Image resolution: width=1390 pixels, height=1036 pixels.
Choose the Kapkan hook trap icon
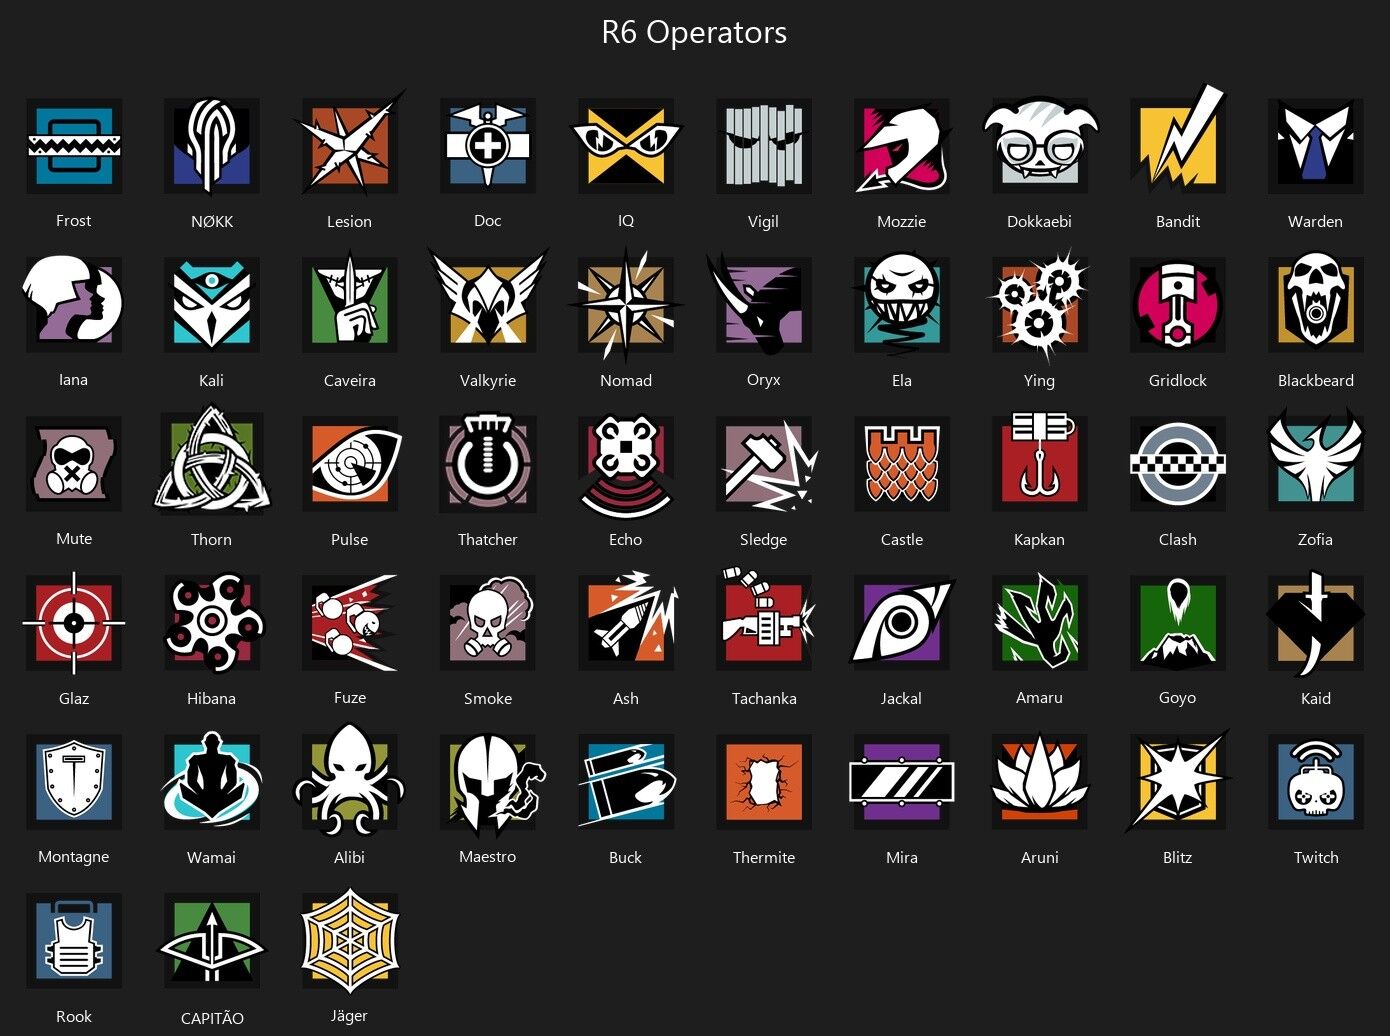point(1040,461)
